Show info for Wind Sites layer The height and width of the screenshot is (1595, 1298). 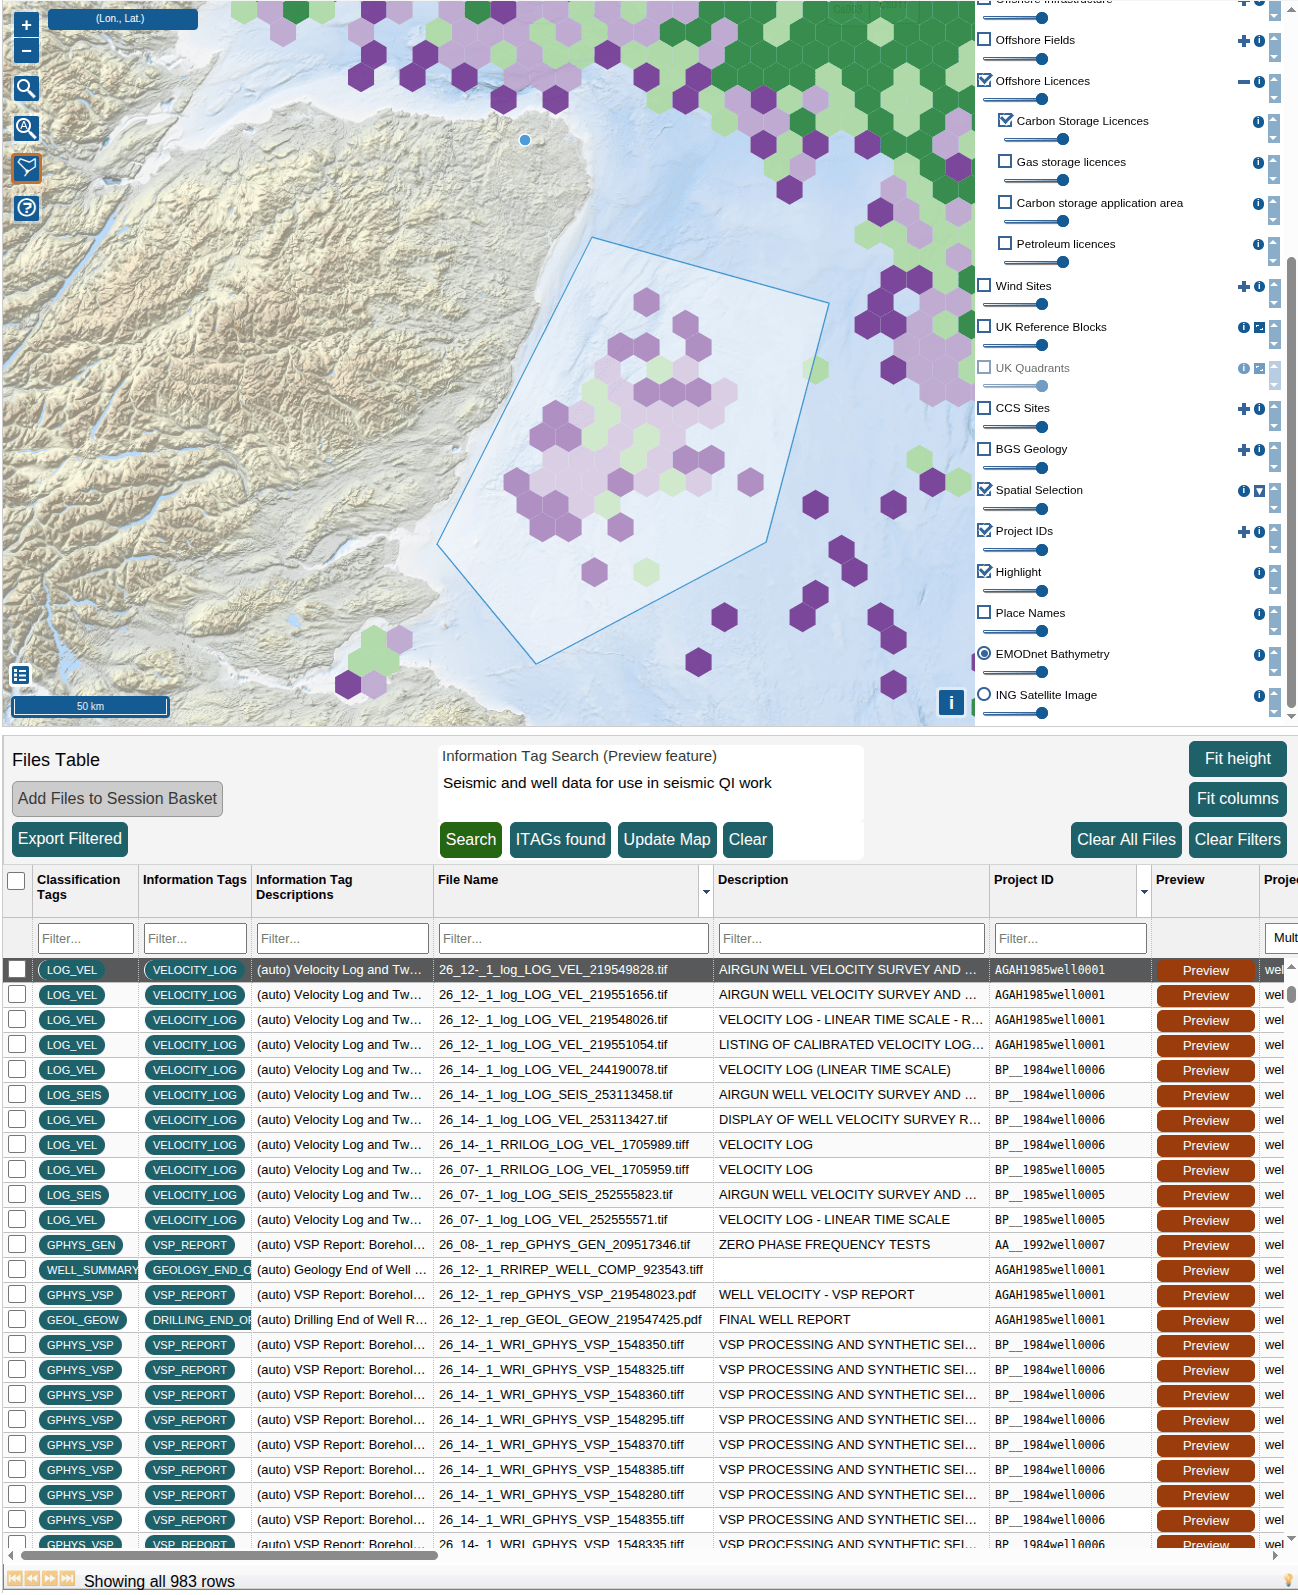click(1259, 287)
